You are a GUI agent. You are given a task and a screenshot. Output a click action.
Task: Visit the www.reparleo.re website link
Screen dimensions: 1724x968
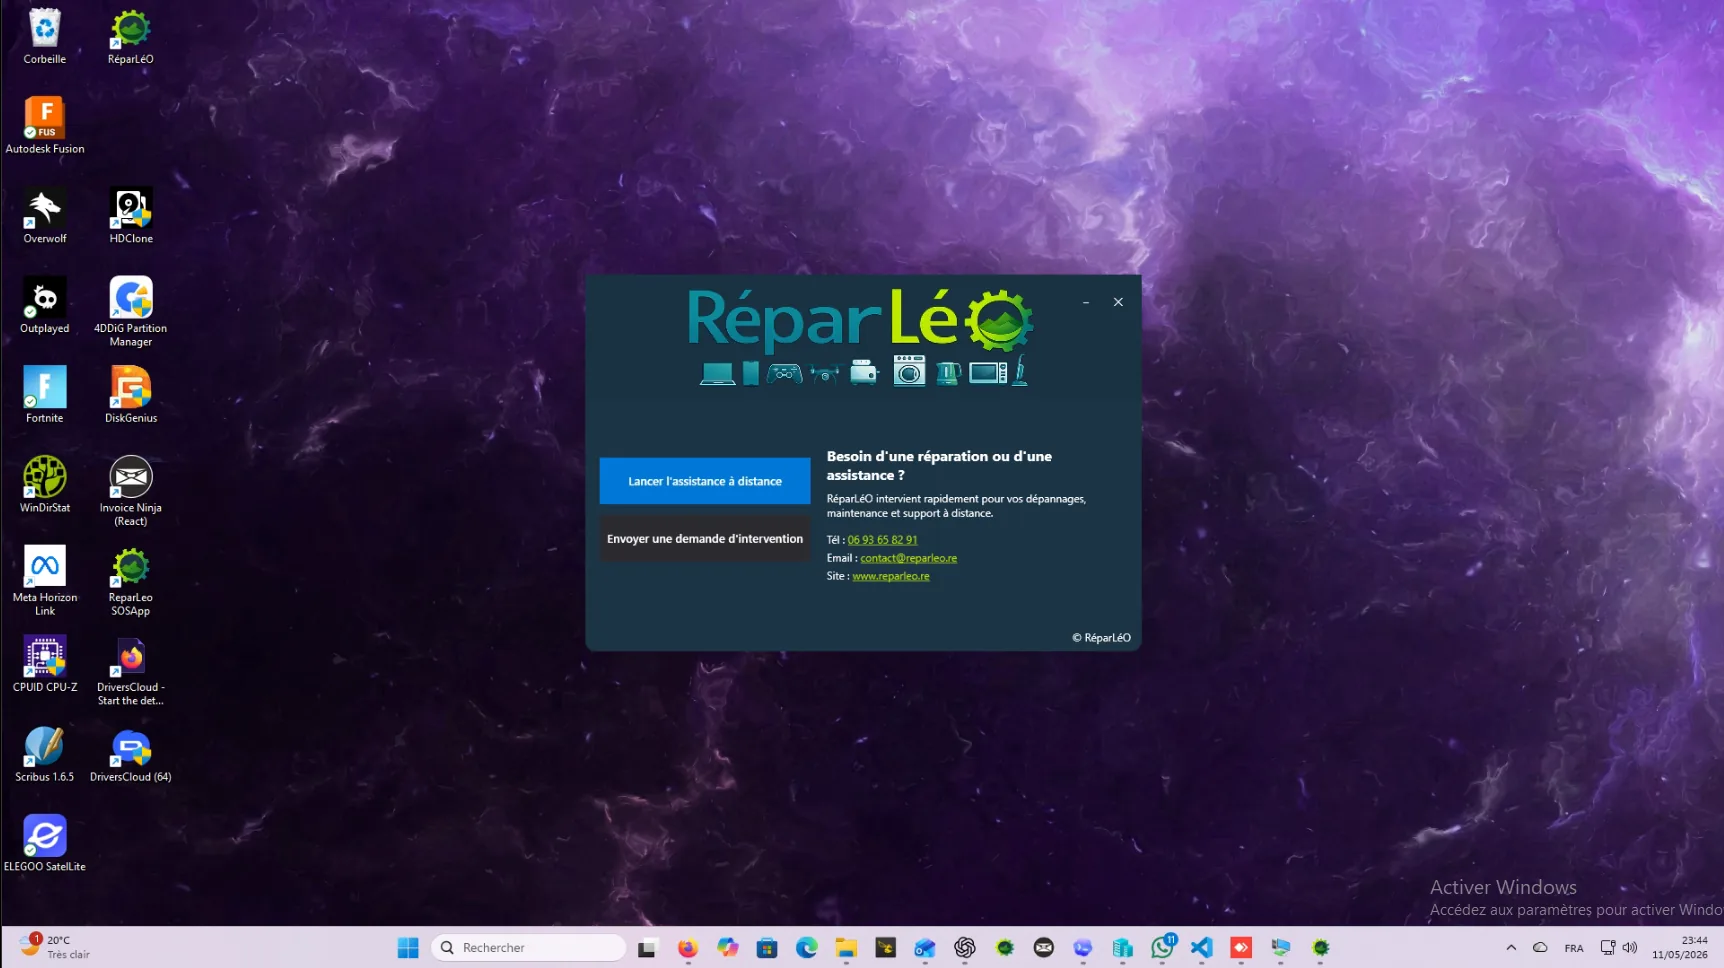[891, 576]
